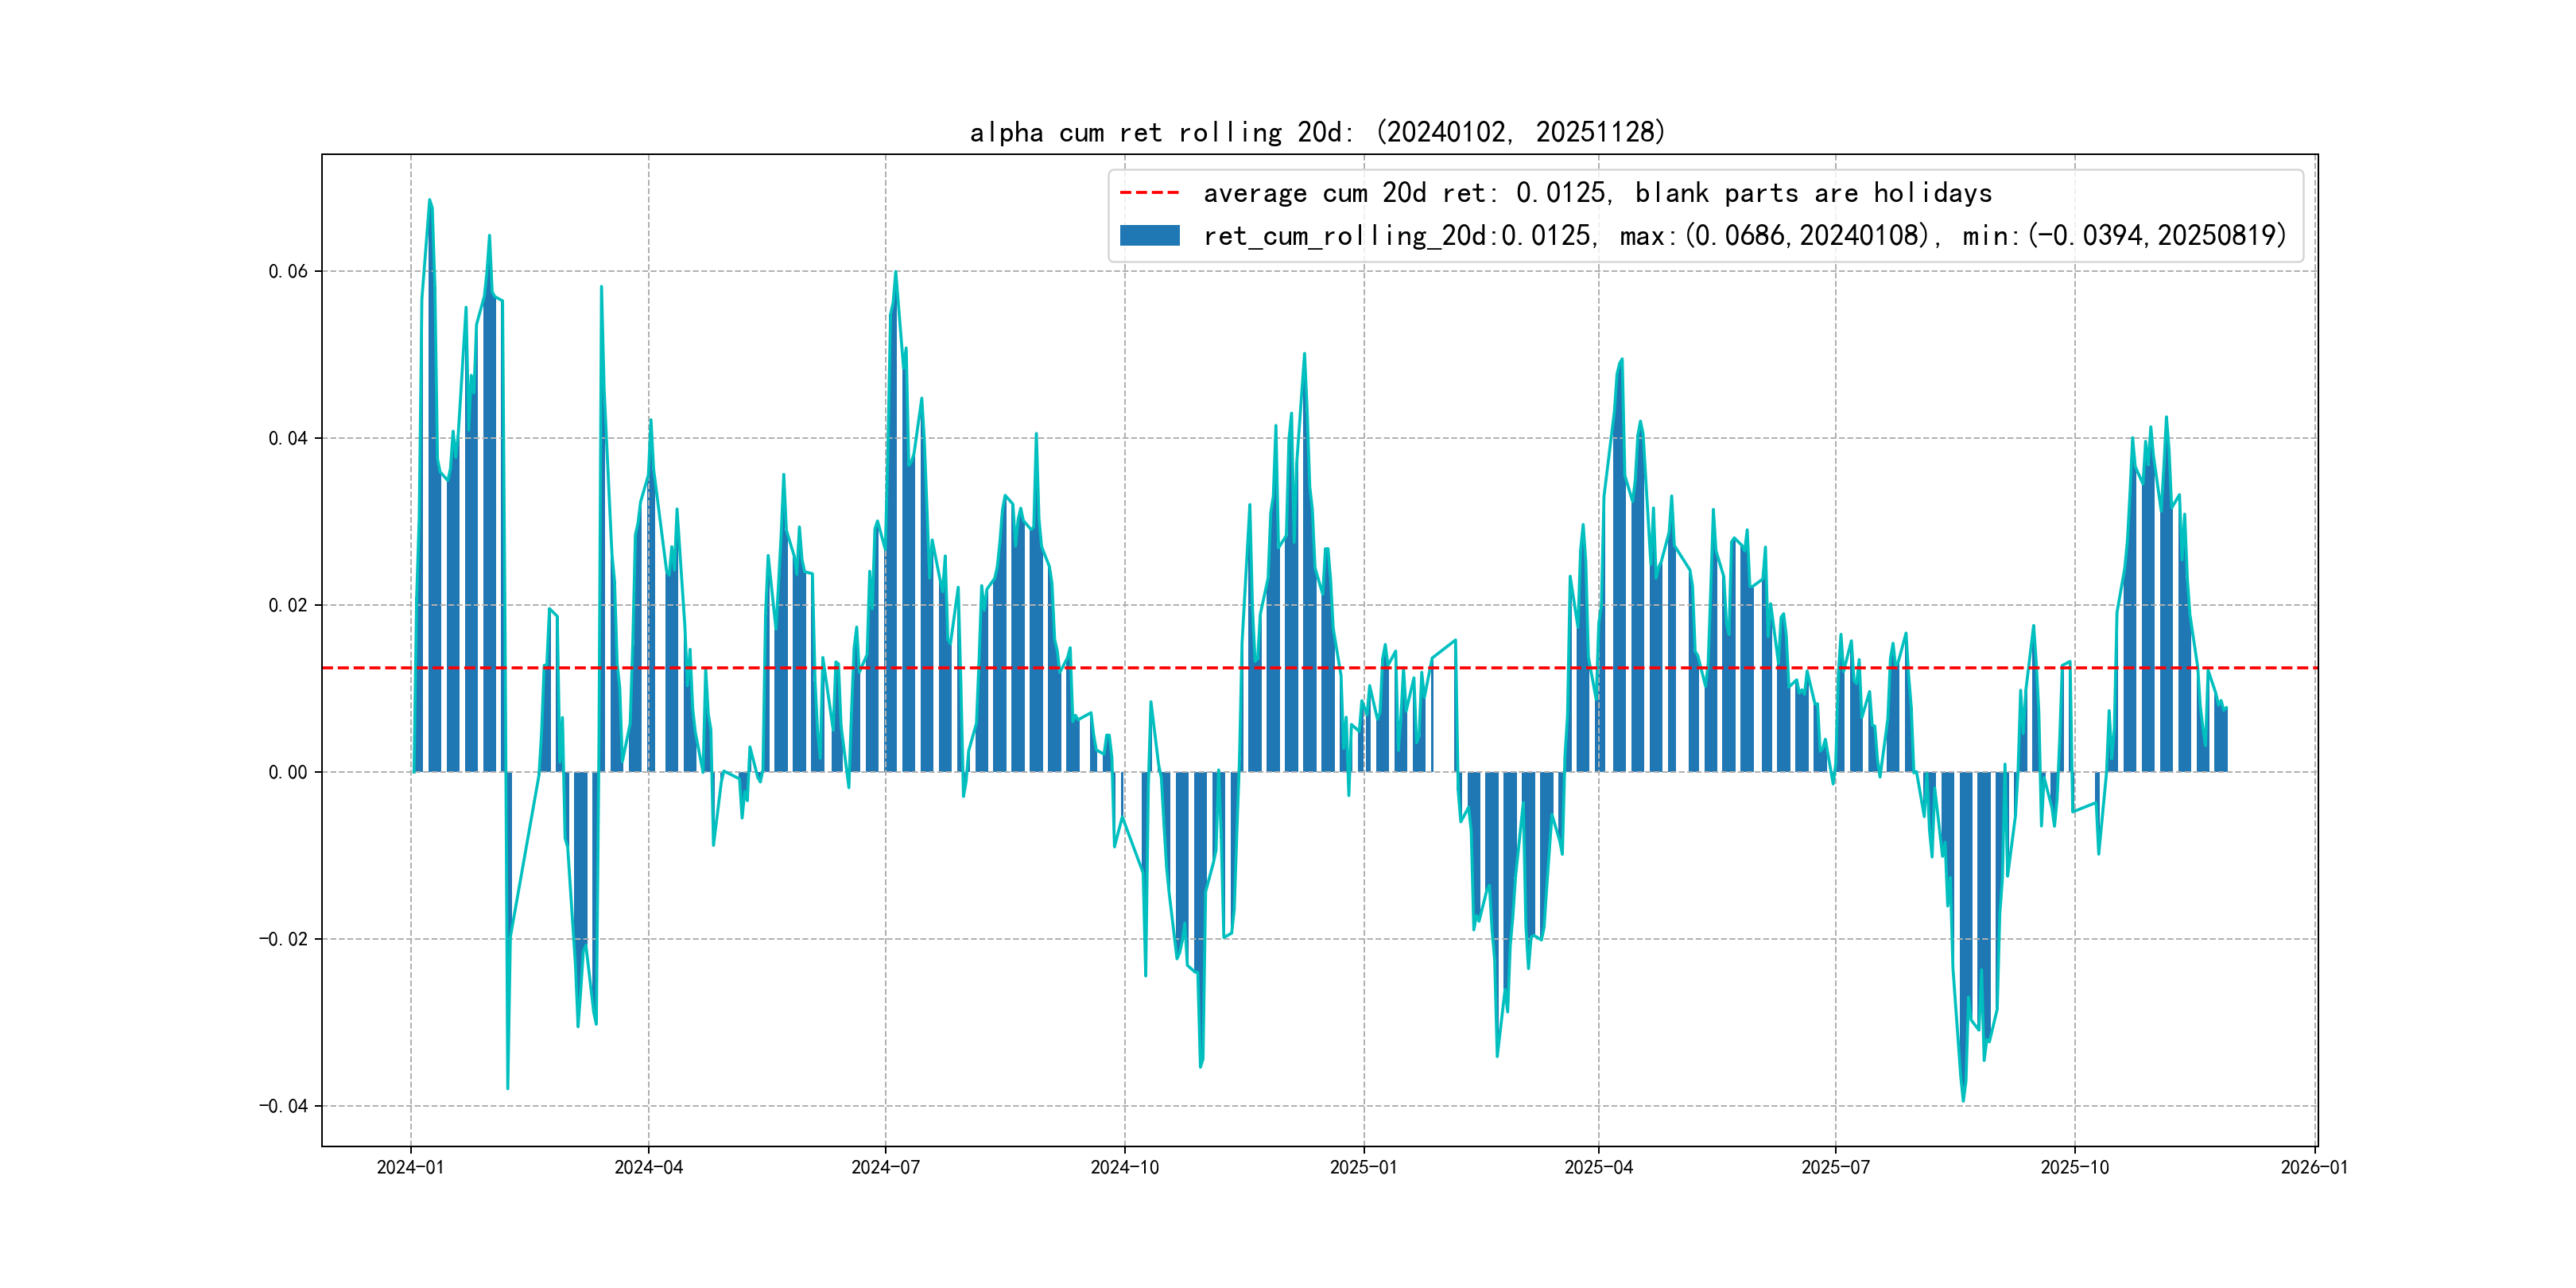2576x1288 pixels.
Task: Click the 0.06 y-axis tick label
Action: click(288, 271)
